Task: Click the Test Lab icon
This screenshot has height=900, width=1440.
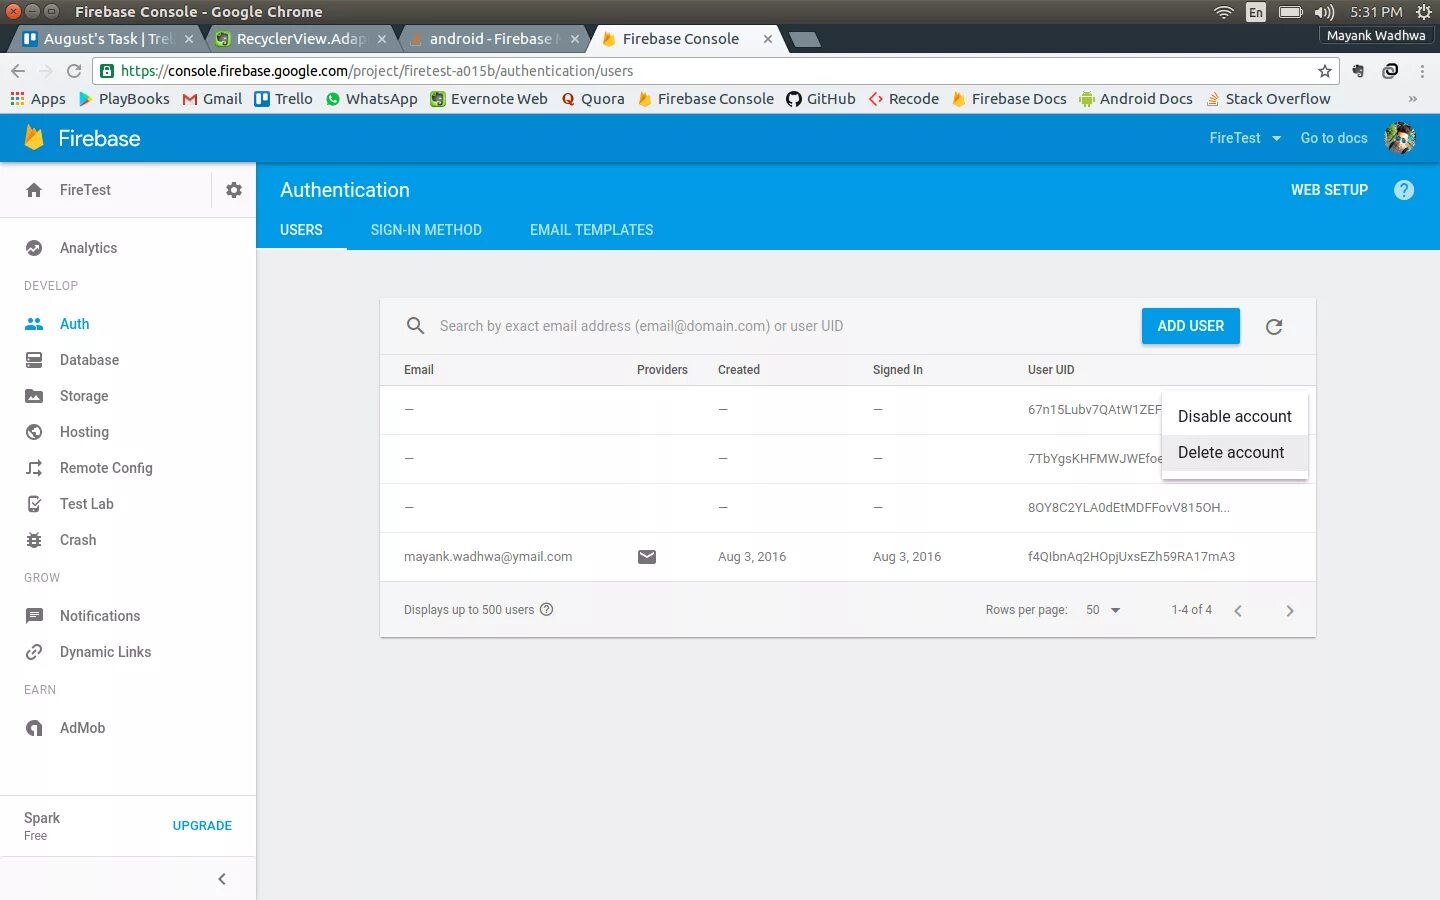Action: [x=34, y=504]
